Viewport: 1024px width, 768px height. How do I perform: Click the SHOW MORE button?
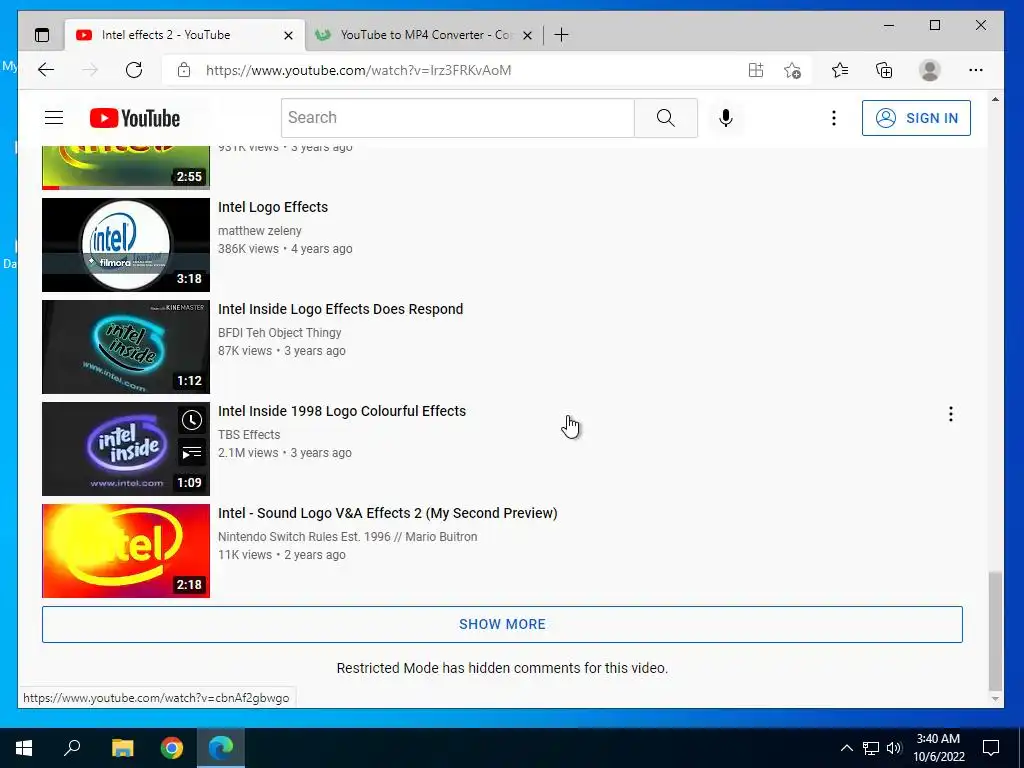pyautogui.click(x=502, y=624)
